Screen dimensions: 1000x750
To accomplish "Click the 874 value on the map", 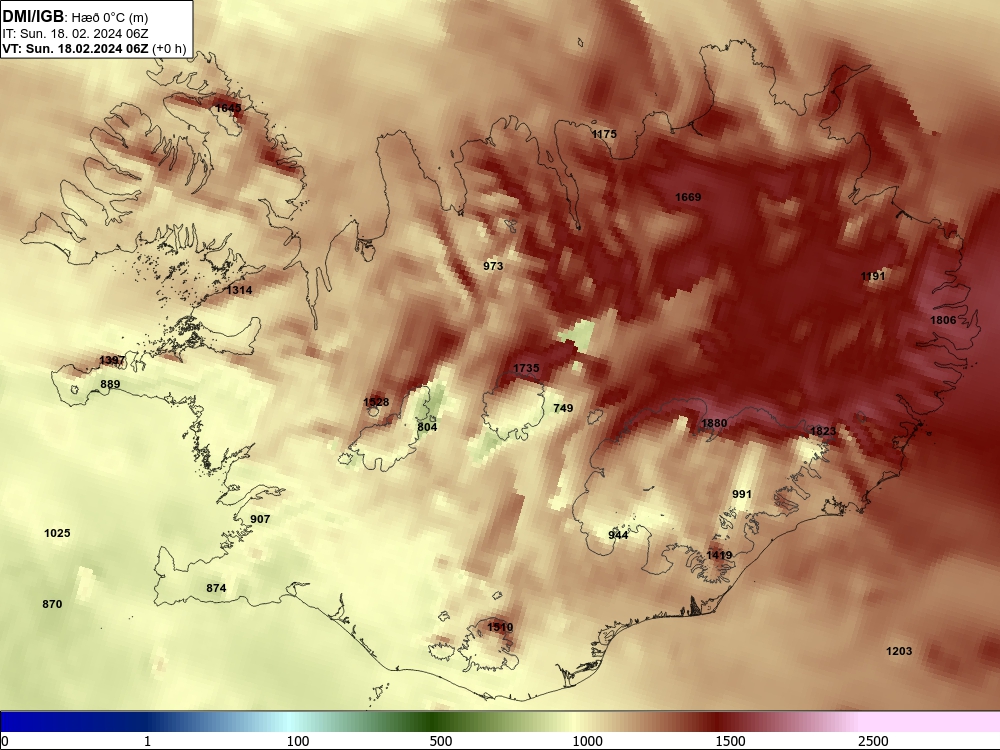I will point(216,588).
